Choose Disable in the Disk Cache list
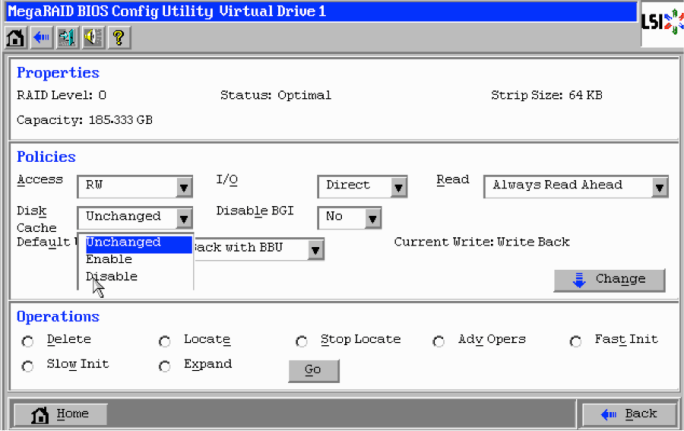 [112, 277]
